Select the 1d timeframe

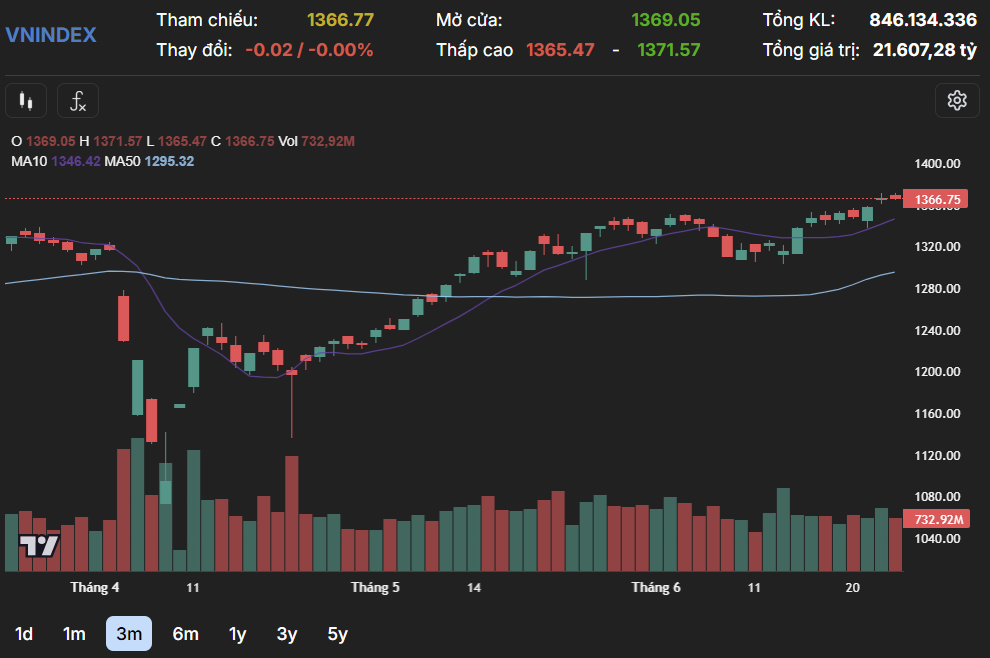[x=24, y=634]
